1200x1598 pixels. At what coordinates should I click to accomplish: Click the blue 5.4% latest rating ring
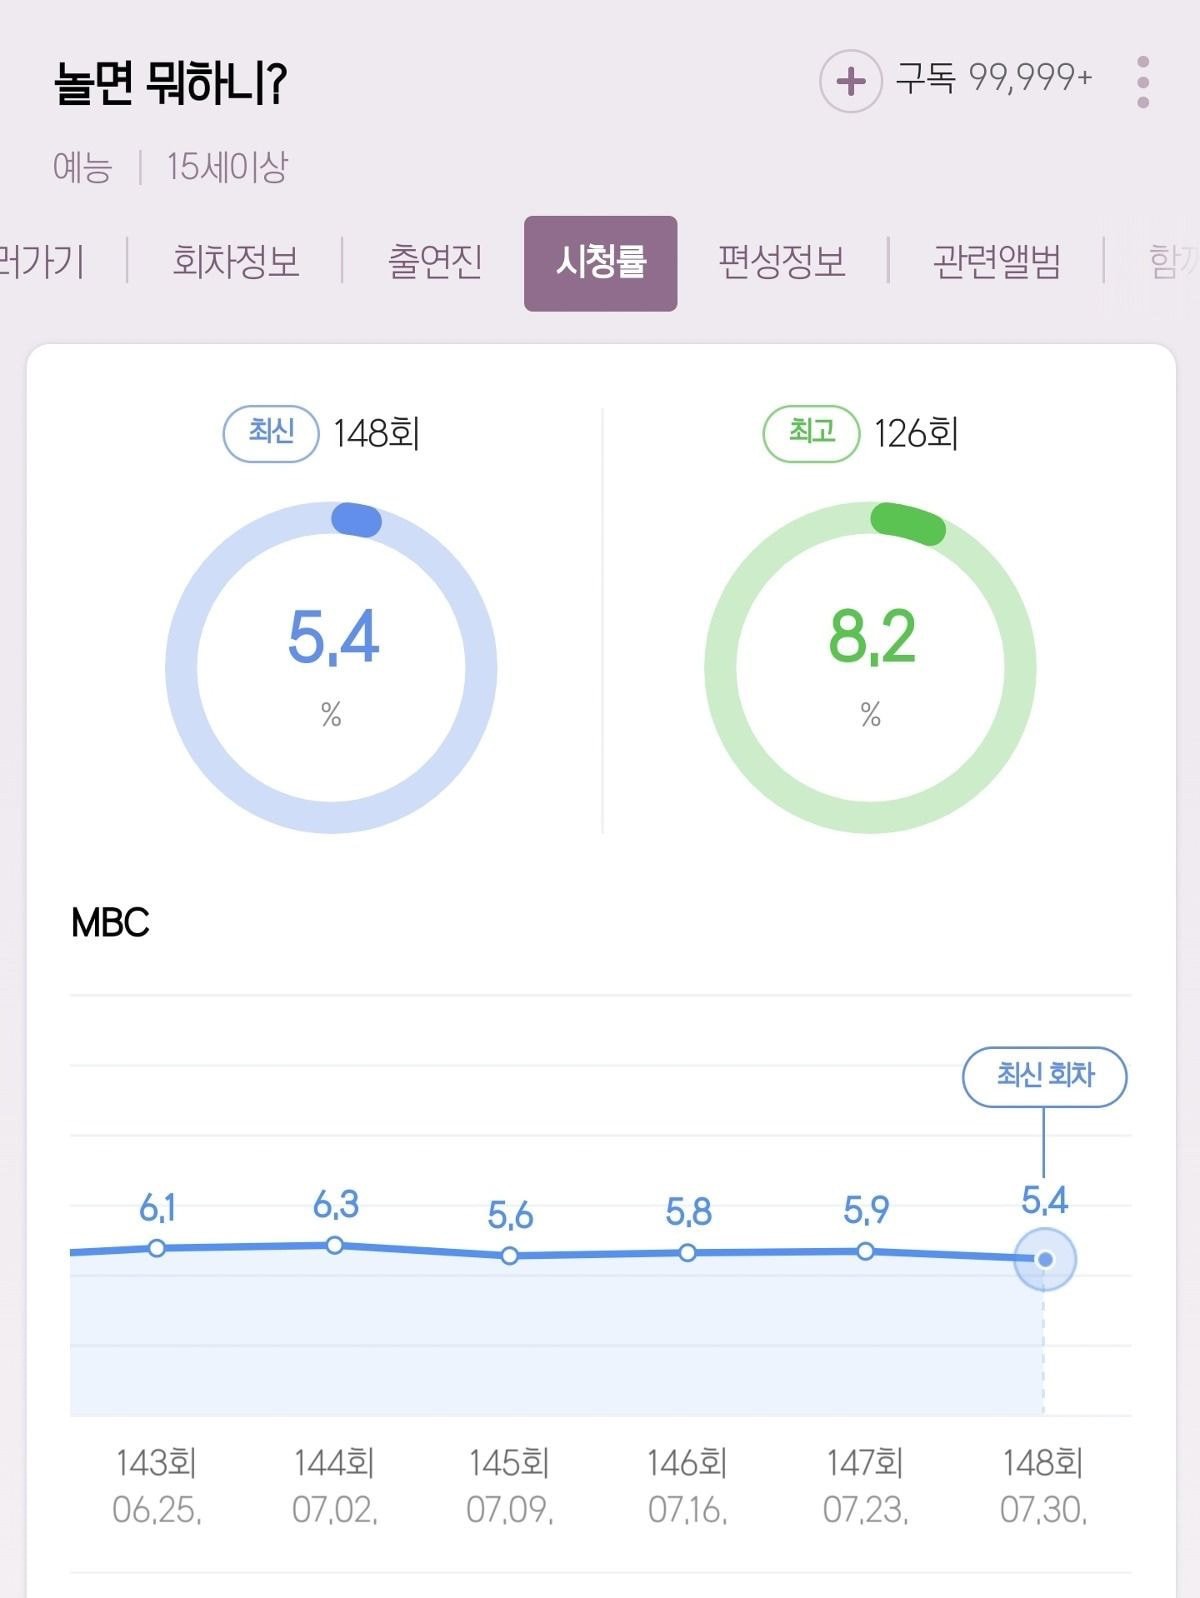point(331,667)
